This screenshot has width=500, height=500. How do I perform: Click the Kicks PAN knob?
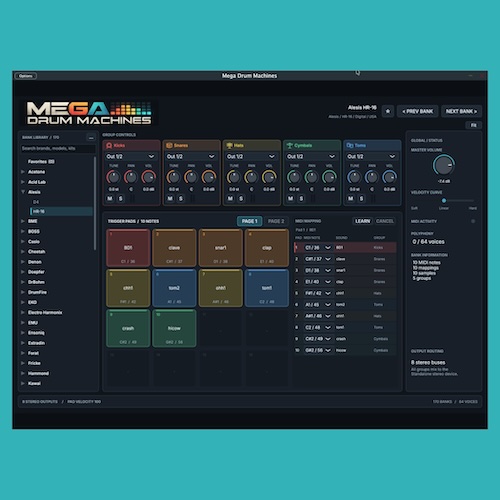point(131,177)
